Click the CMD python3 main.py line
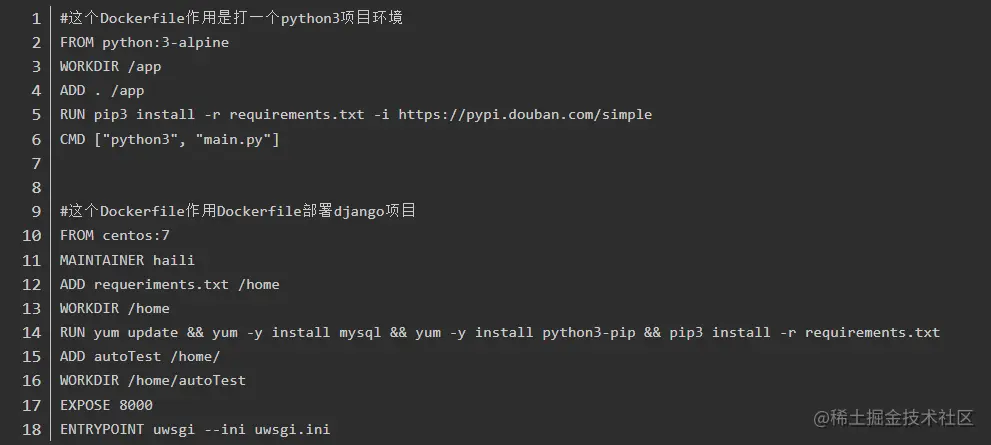The image size is (991, 445). [x=169, y=139]
